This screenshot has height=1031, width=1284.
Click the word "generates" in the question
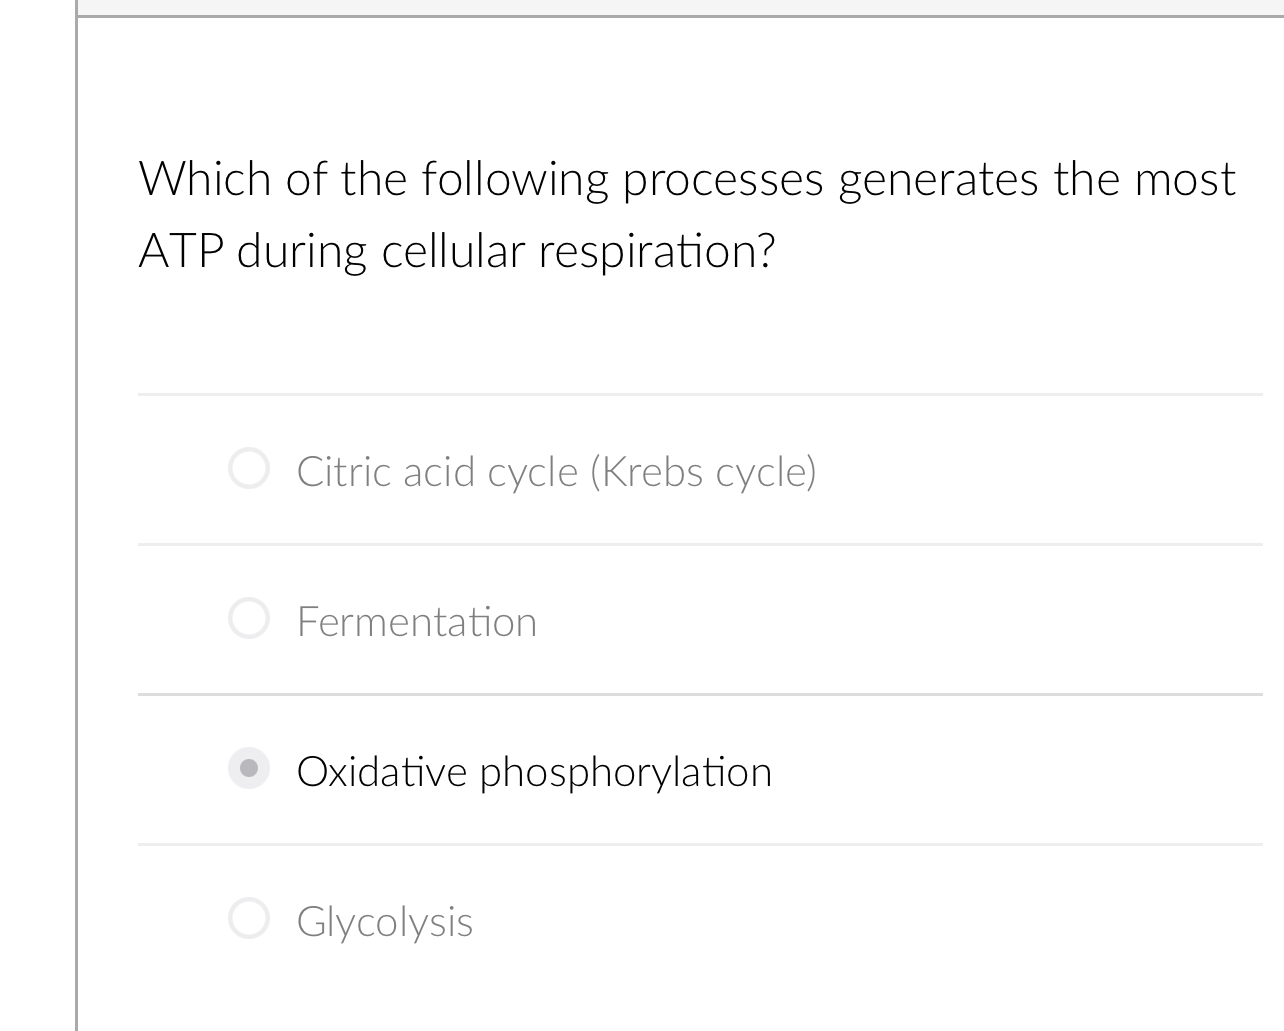938,180
